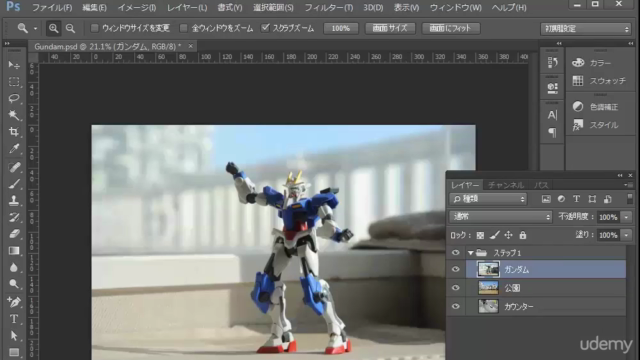
Task: Filter layers by smart objects icon
Action: point(607,199)
